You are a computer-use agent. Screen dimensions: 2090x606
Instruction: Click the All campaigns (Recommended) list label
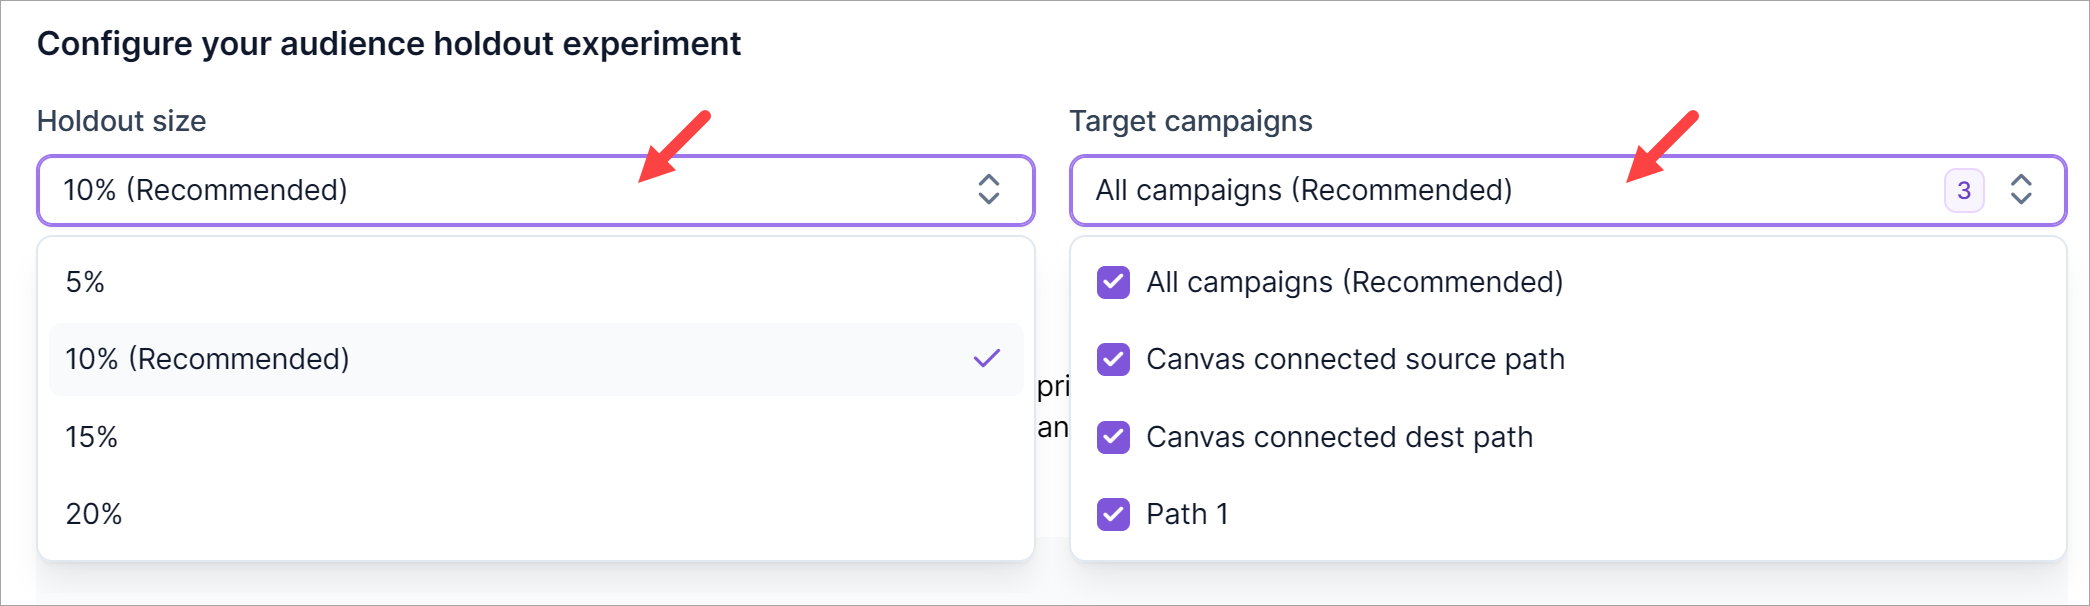[x=1354, y=282]
